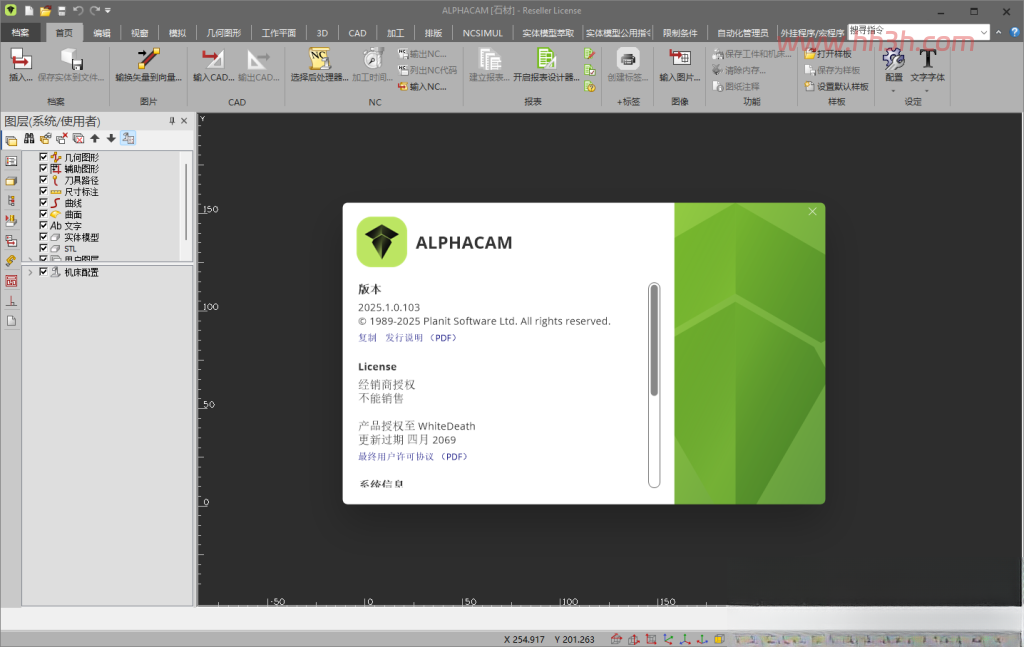Toggle the 曲线 layer checkbox

[43, 202]
